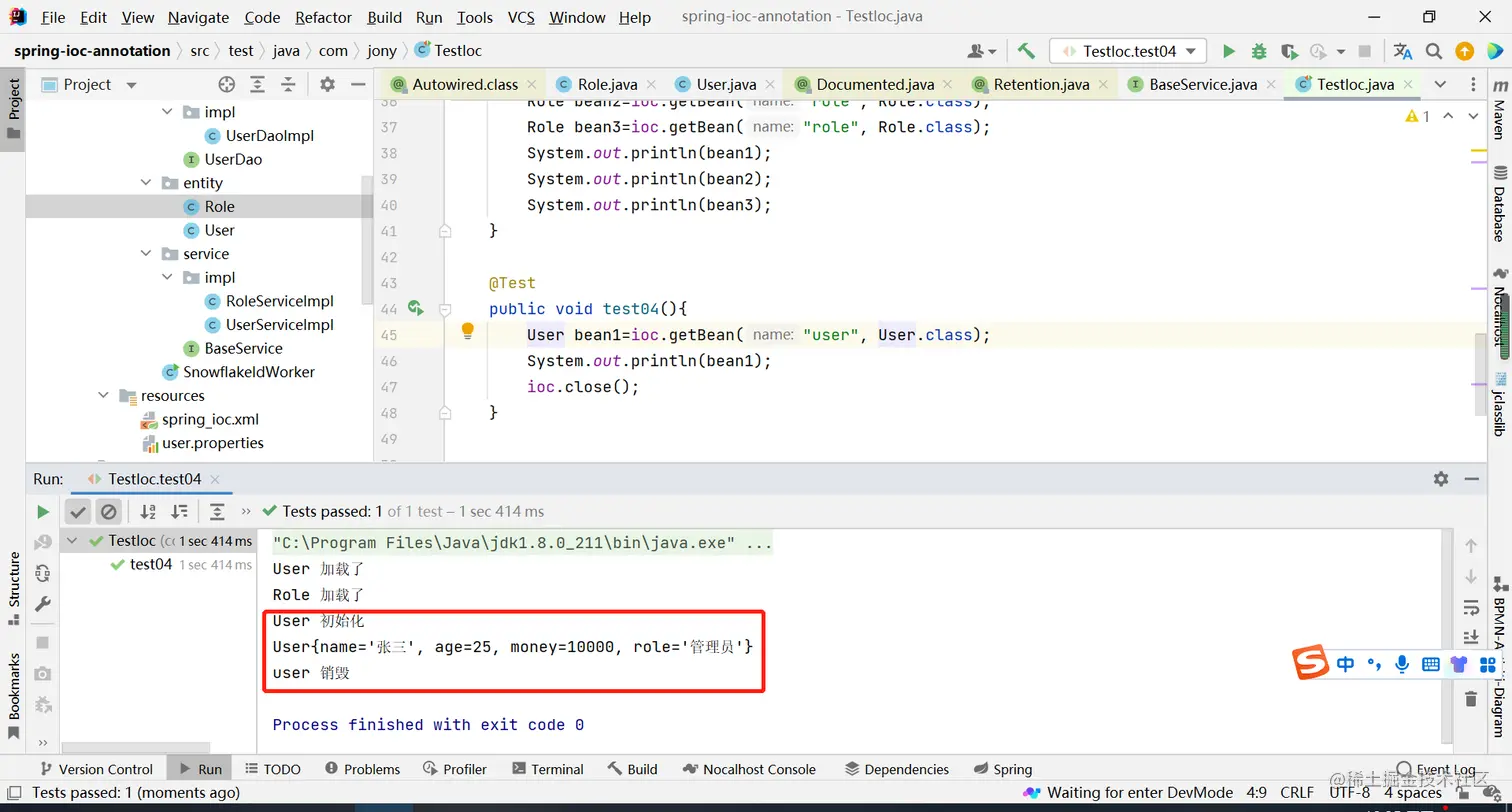Open the Testloc.test04 run configuration dropdown

[1128, 51]
